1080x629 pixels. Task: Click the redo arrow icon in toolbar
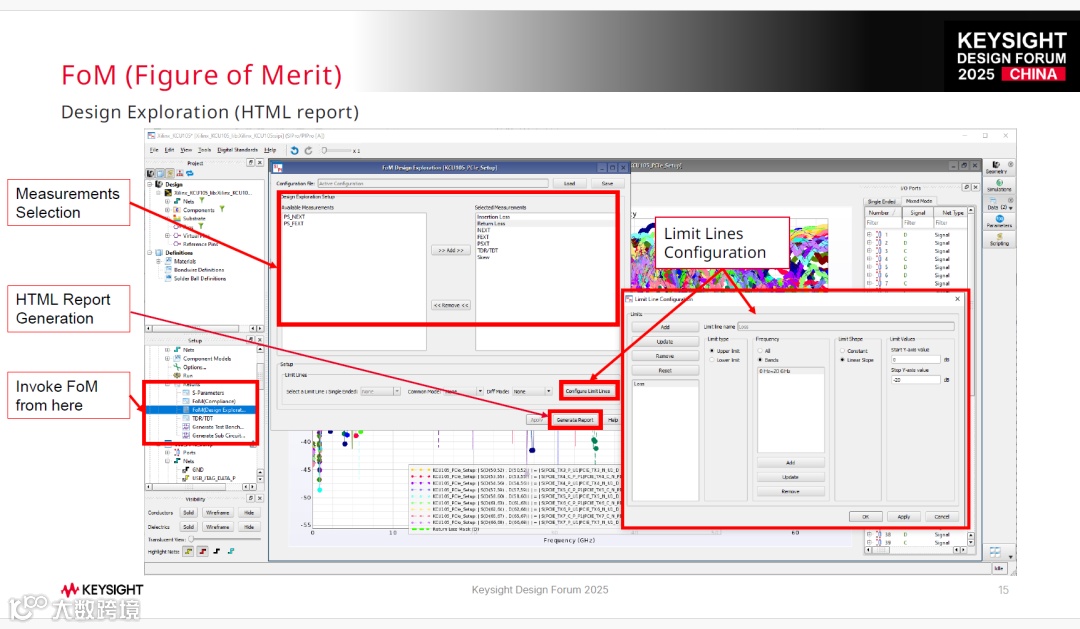(309, 150)
